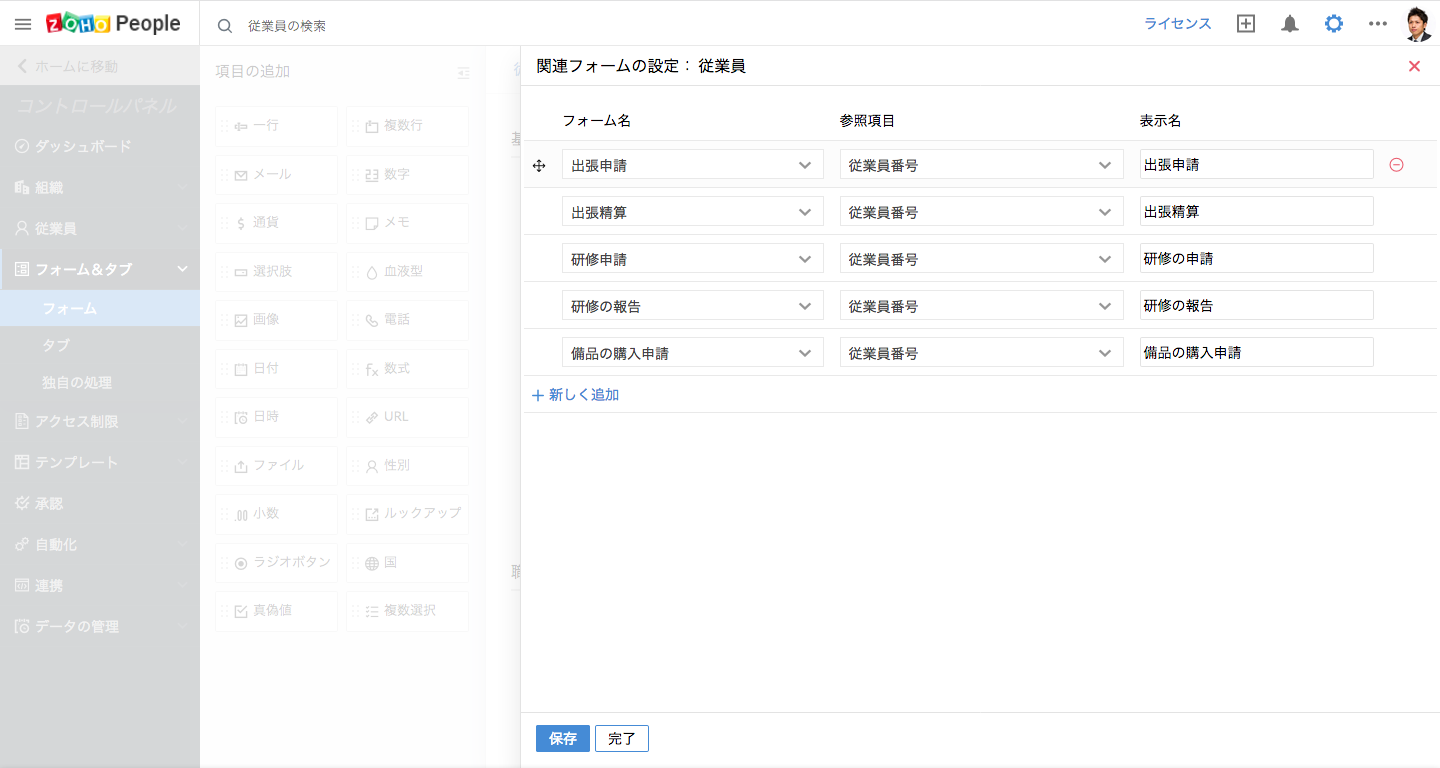Open the three-dot more options menu
This screenshot has height=768, width=1440.
pyautogui.click(x=1378, y=24)
